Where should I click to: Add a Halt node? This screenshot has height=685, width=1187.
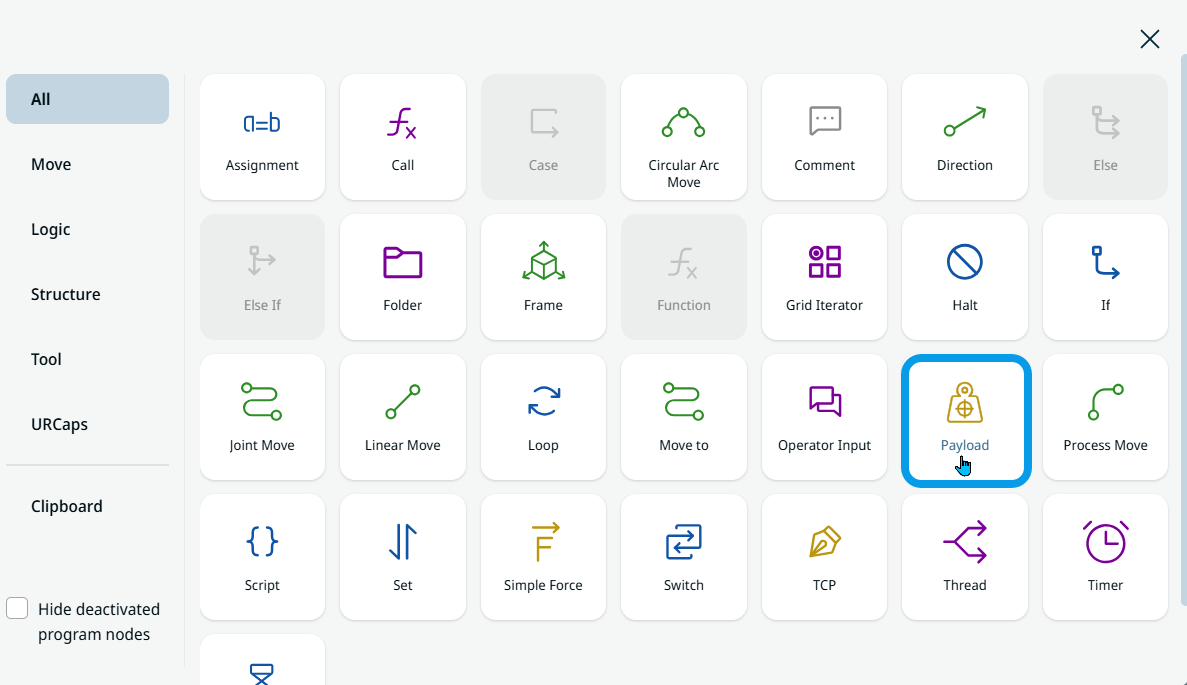tap(964, 277)
